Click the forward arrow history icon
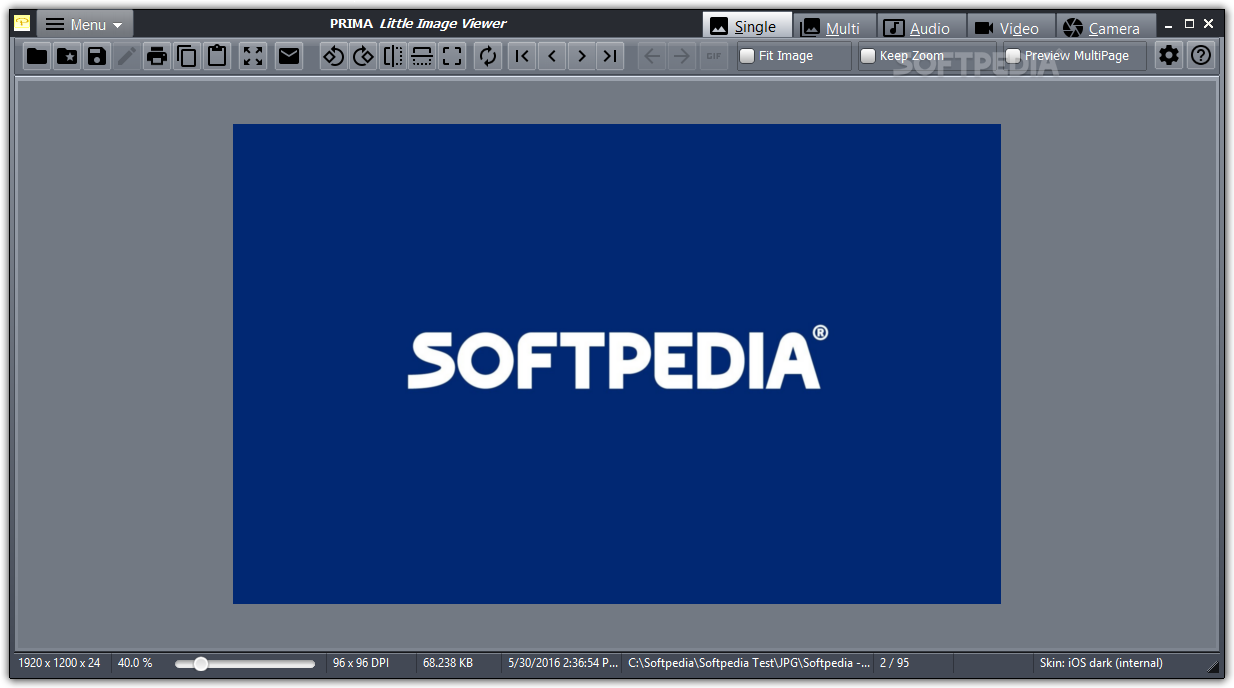This screenshot has height=688, width=1234. pos(682,56)
